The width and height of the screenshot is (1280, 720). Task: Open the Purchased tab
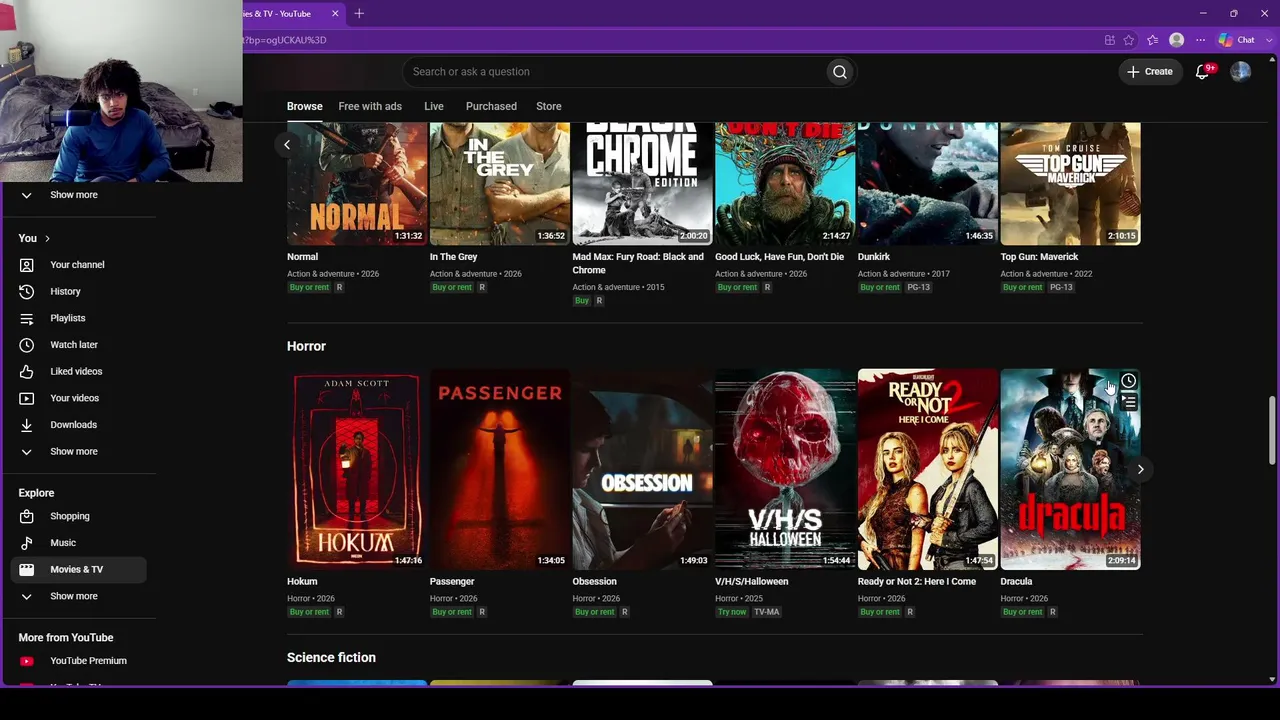point(491,106)
